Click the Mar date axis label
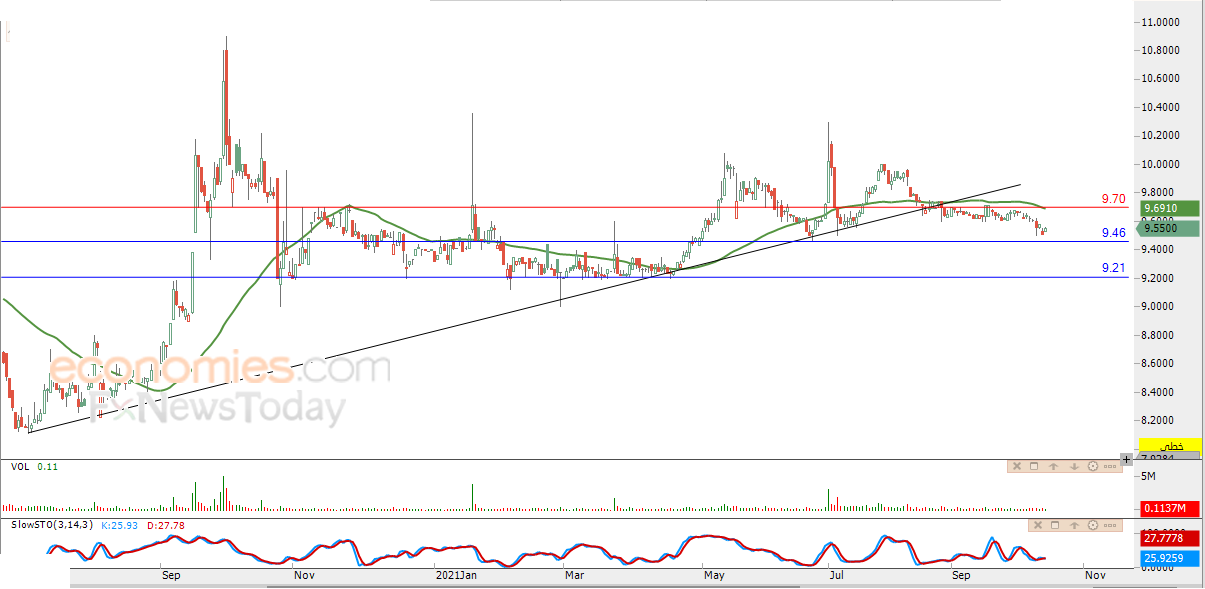The image size is (1205, 589). pos(574,575)
